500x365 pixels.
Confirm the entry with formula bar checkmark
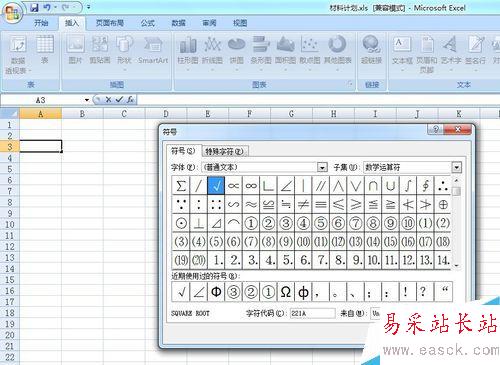click(119, 99)
